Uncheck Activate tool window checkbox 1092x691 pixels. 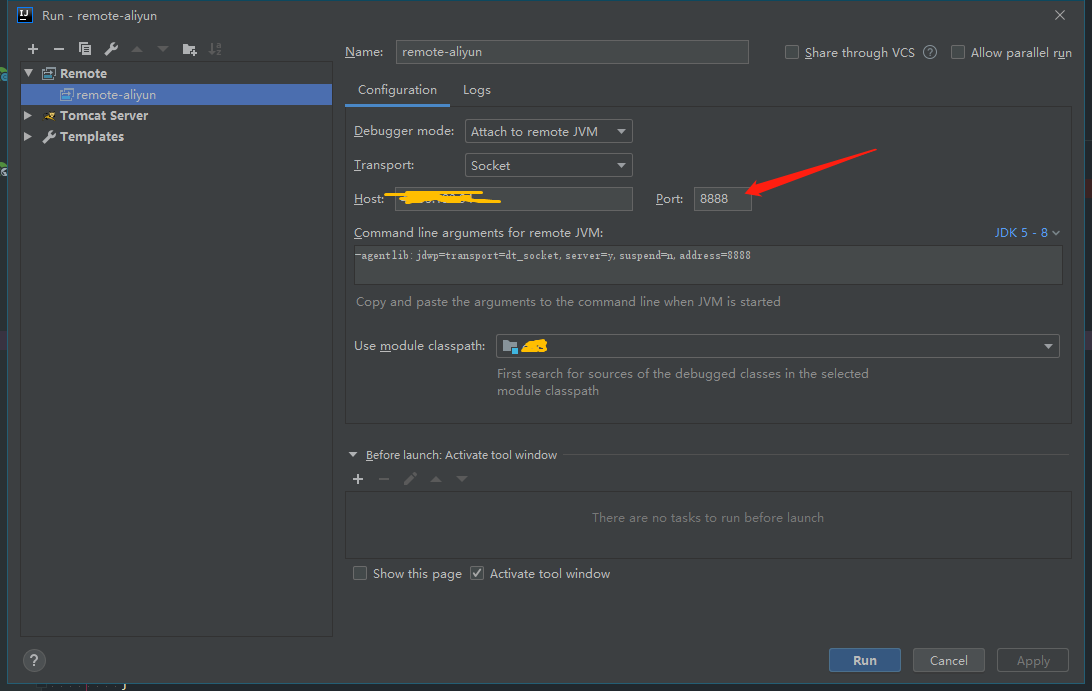click(x=477, y=574)
